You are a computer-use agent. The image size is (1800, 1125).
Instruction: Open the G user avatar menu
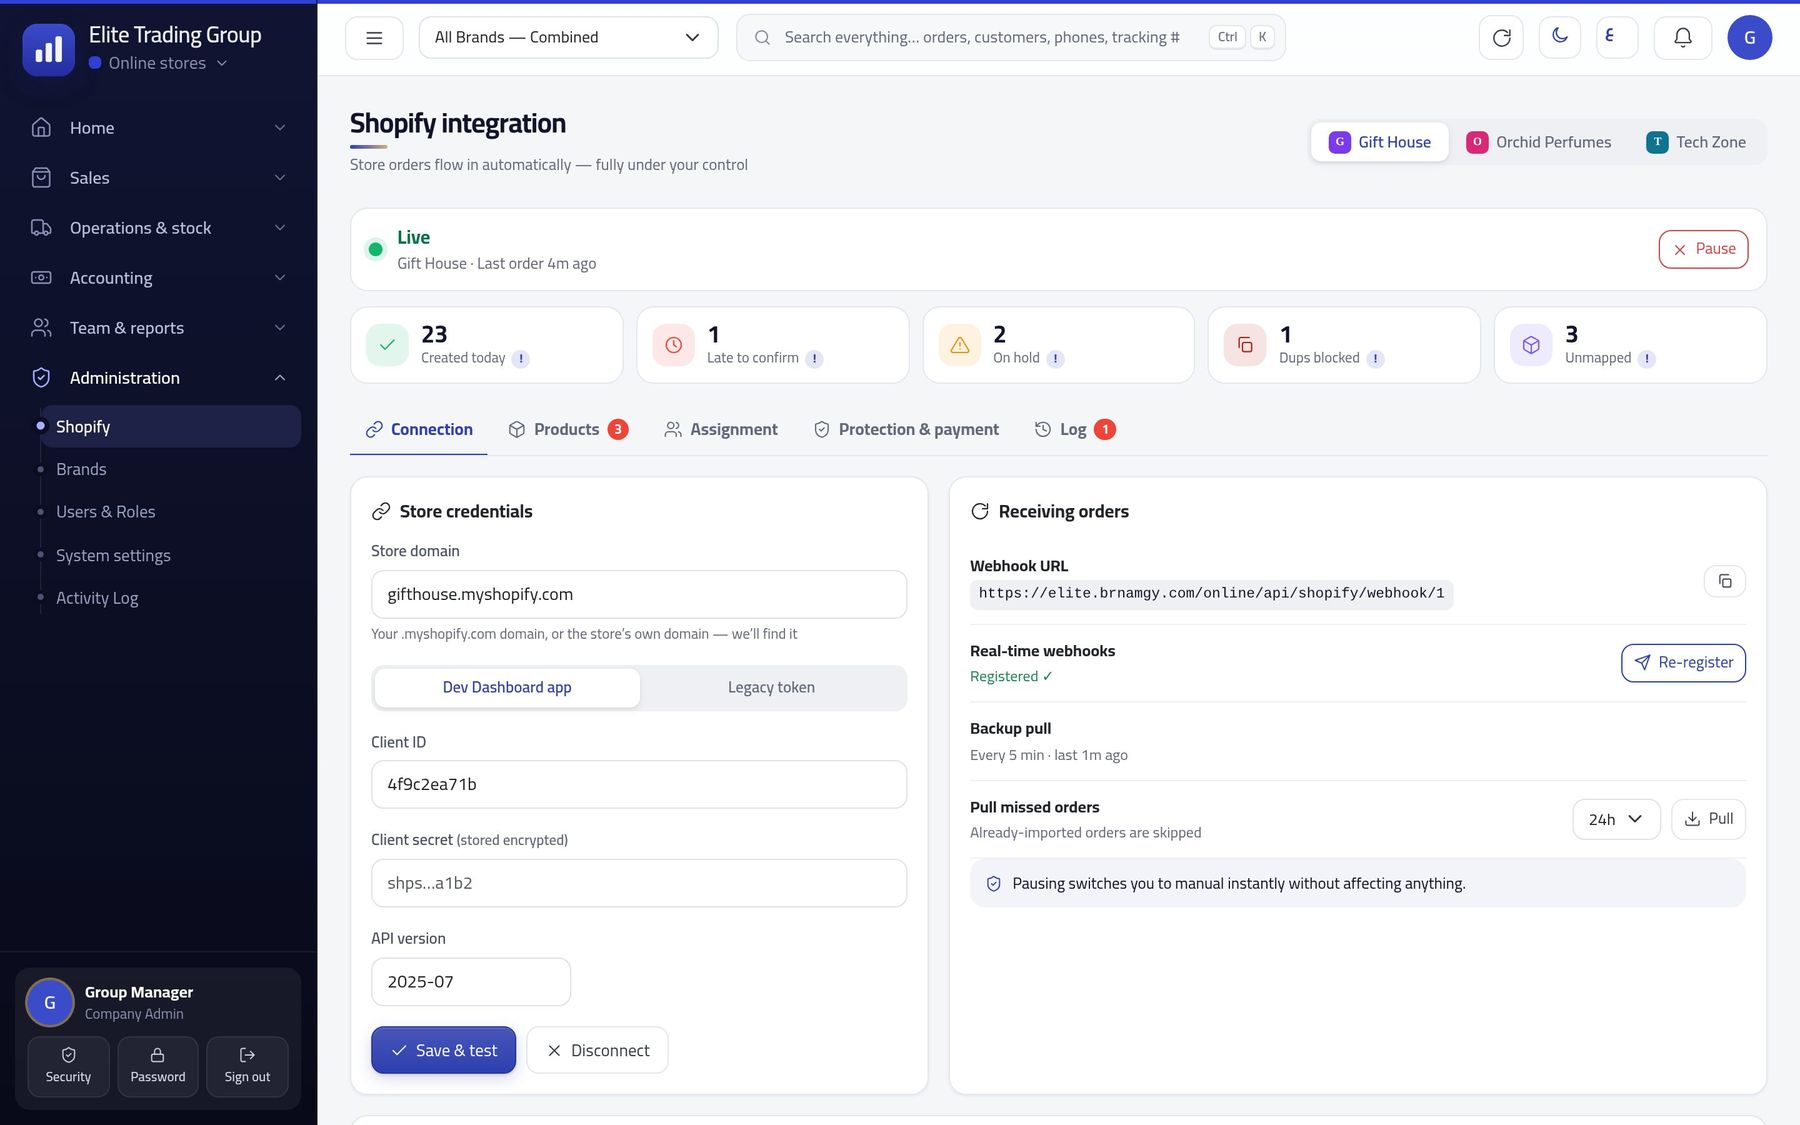[1749, 38]
